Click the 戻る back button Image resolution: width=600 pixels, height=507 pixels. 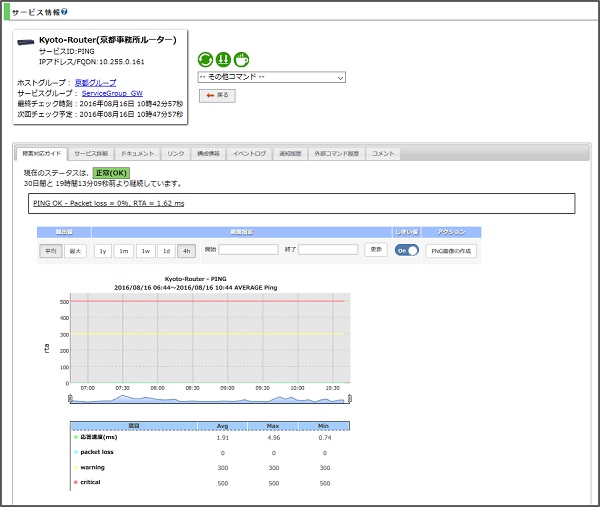(x=217, y=95)
